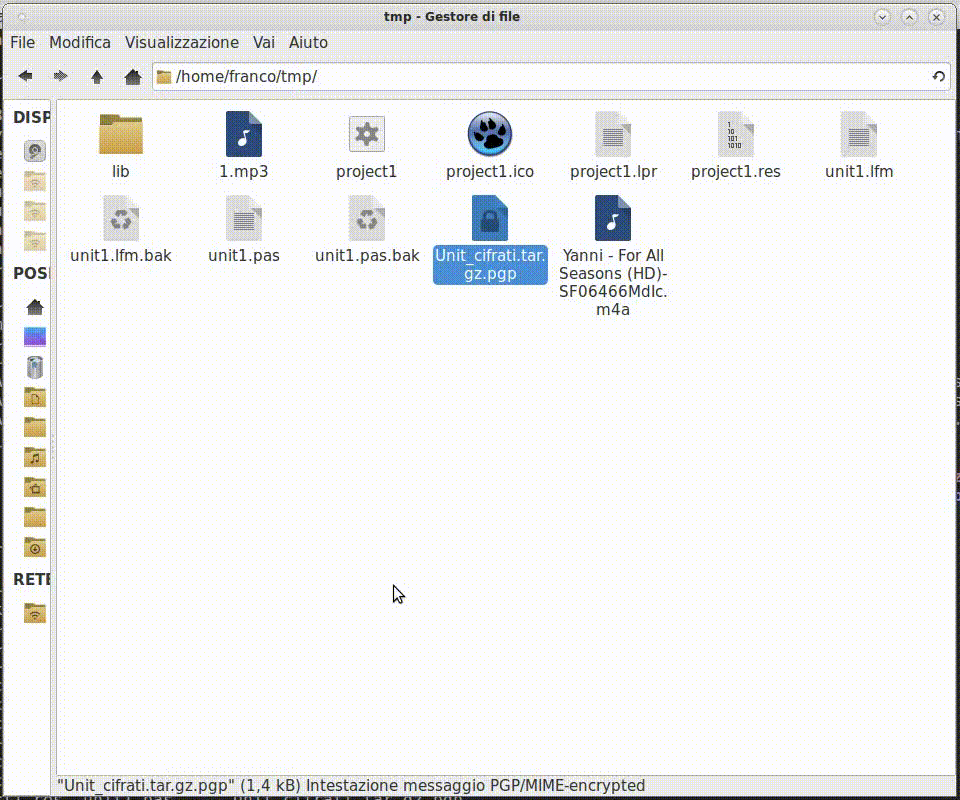Image resolution: width=960 pixels, height=800 pixels.
Task: Click the 'project1.lpr' file name label
Action: [613, 171]
